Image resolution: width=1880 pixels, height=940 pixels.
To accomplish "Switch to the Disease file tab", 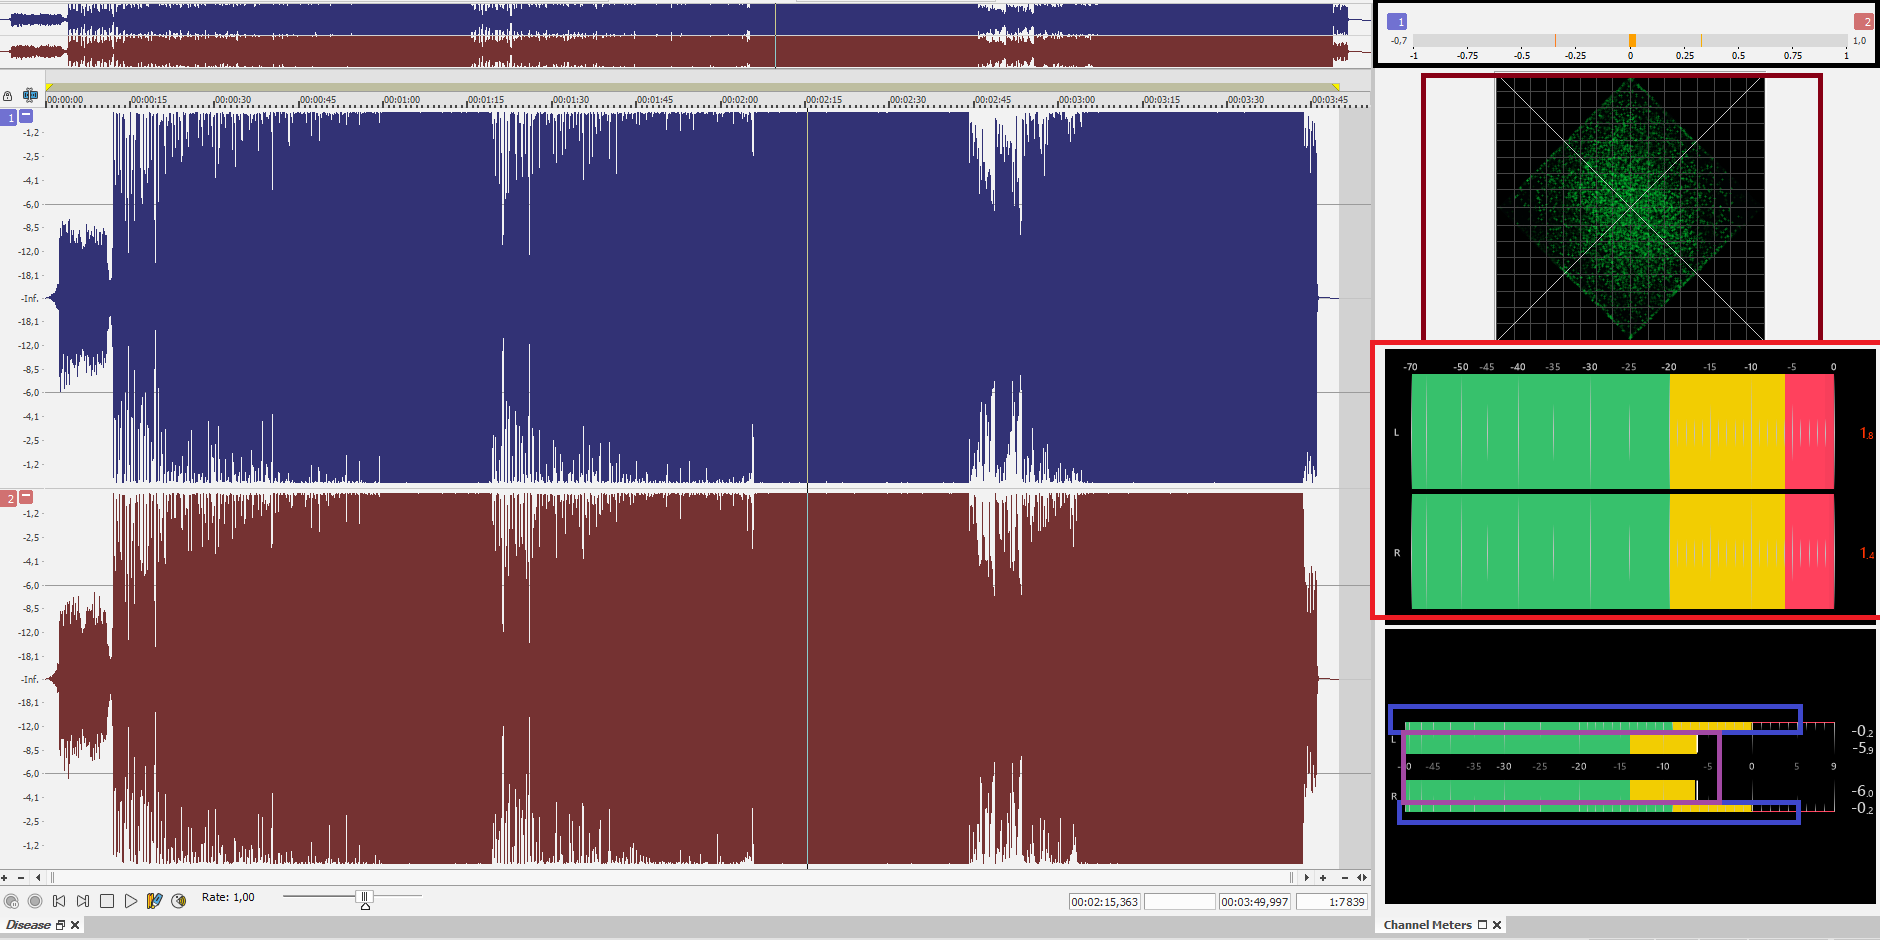I will click(x=29, y=925).
